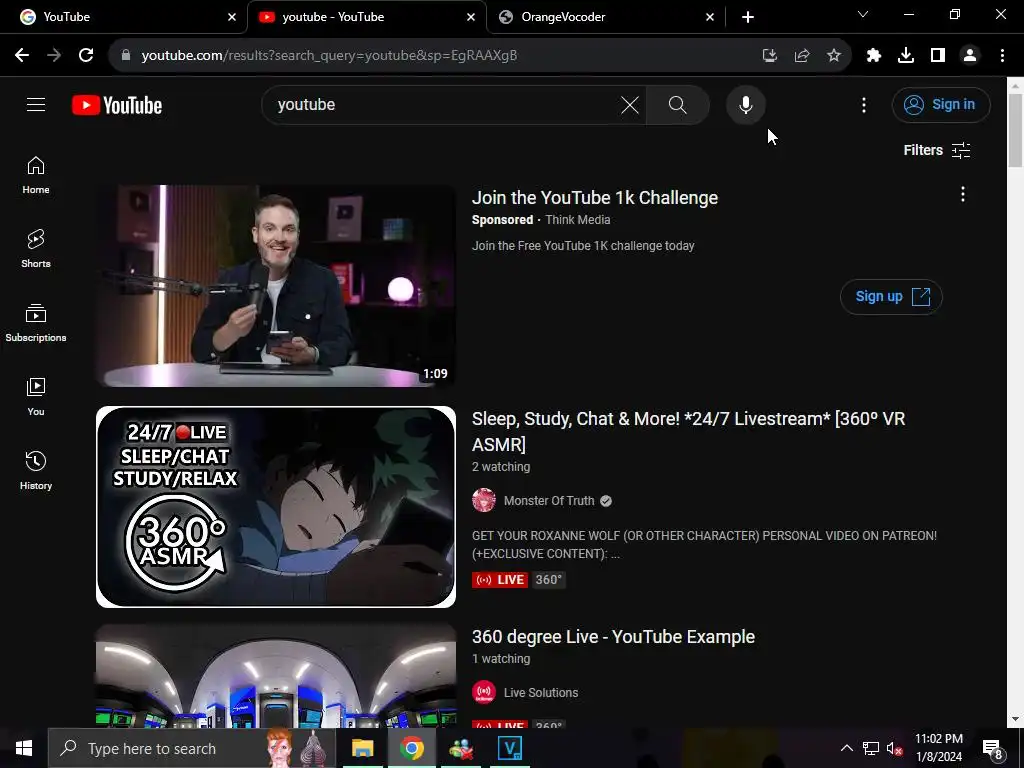Close the OrangeVocoder tab
The image size is (1024, 768).
(710, 17)
